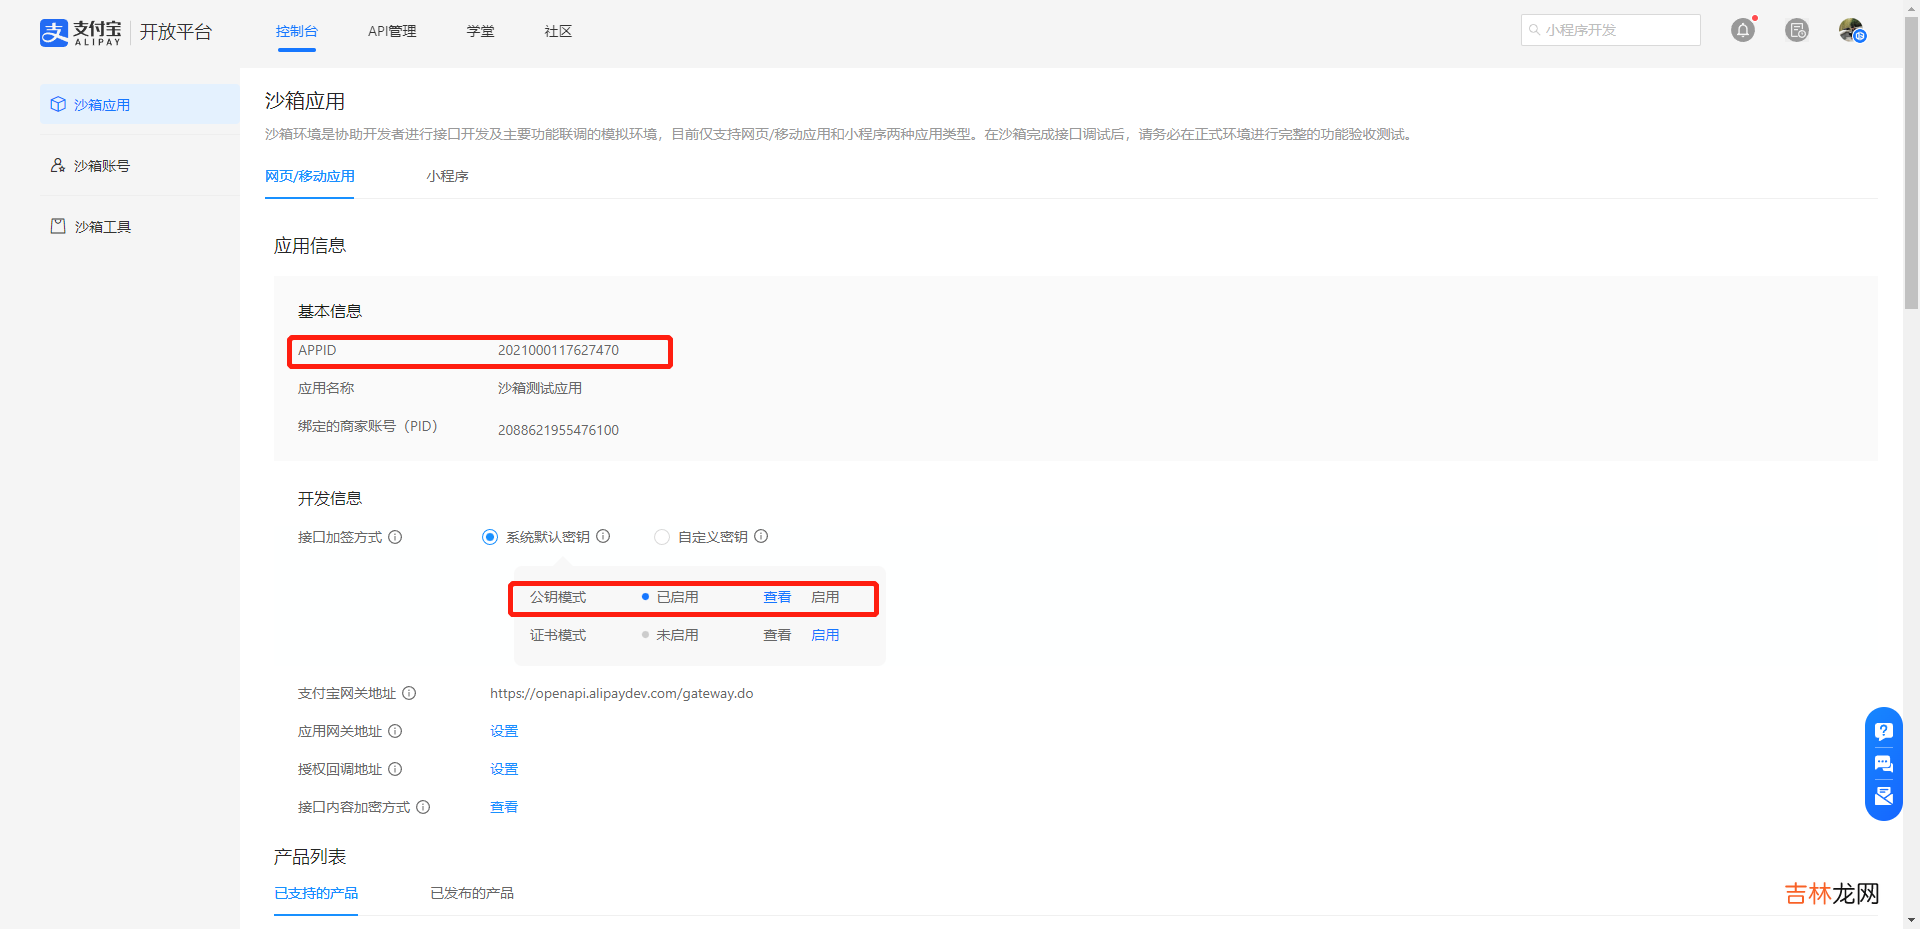
Task: Click info icon next to 接口加签方式
Action: click(x=395, y=537)
